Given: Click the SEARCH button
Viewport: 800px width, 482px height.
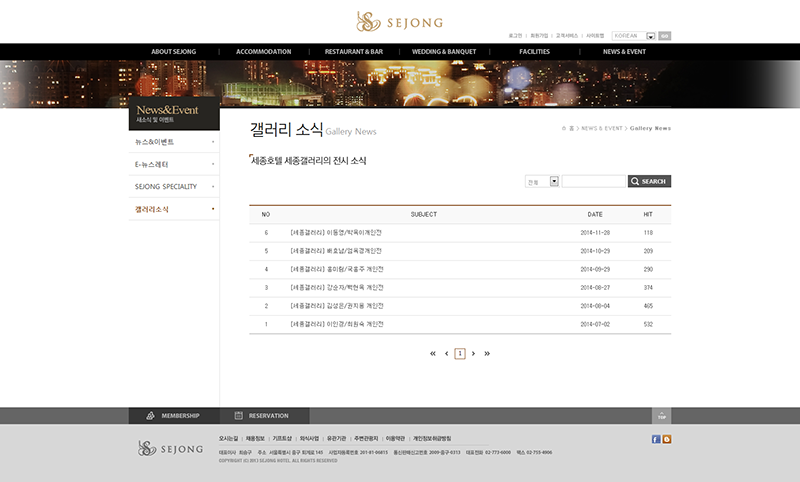Looking at the screenshot, I should pyautogui.click(x=649, y=181).
